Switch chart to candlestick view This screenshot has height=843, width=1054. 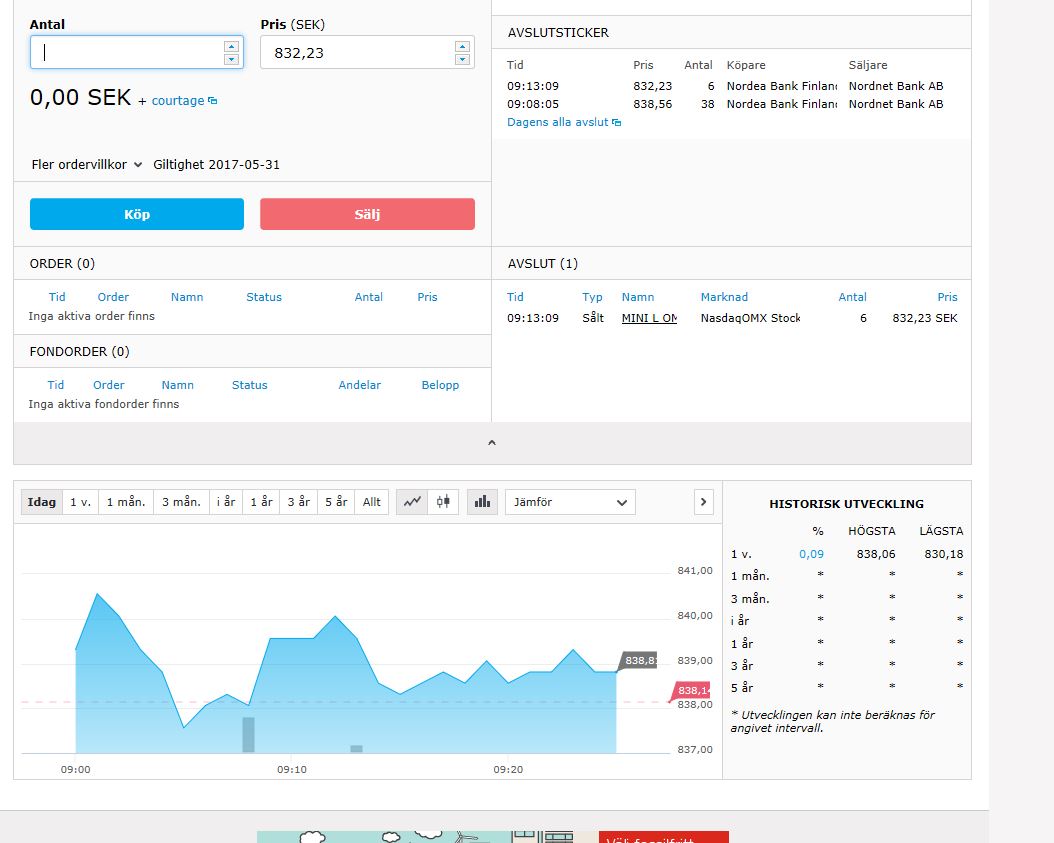(x=443, y=502)
